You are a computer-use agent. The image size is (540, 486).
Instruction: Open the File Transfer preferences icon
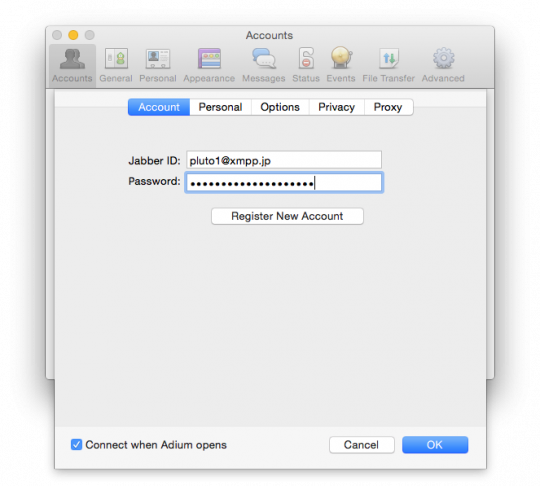pos(389,59)
